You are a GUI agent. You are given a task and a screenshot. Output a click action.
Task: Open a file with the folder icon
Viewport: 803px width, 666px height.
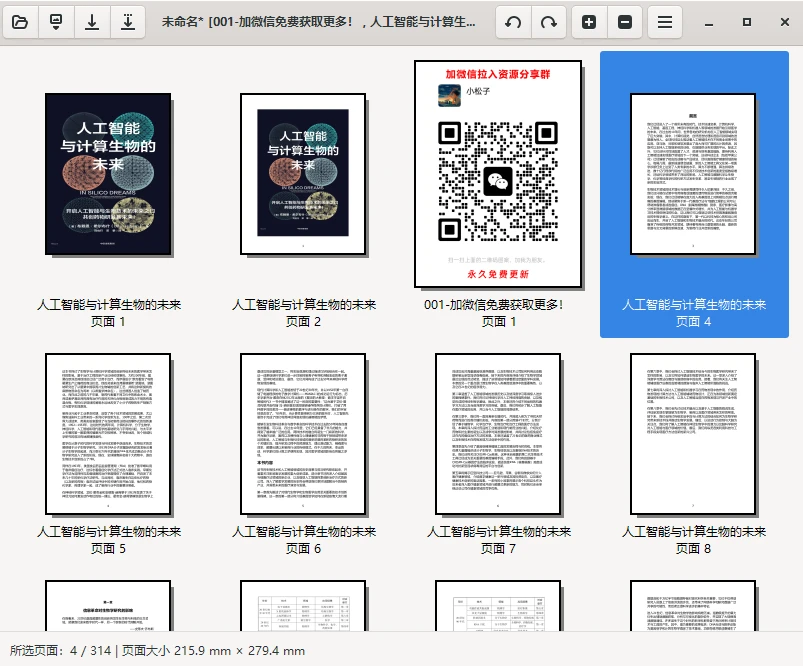pyautogui.click(x=20, y=22)
